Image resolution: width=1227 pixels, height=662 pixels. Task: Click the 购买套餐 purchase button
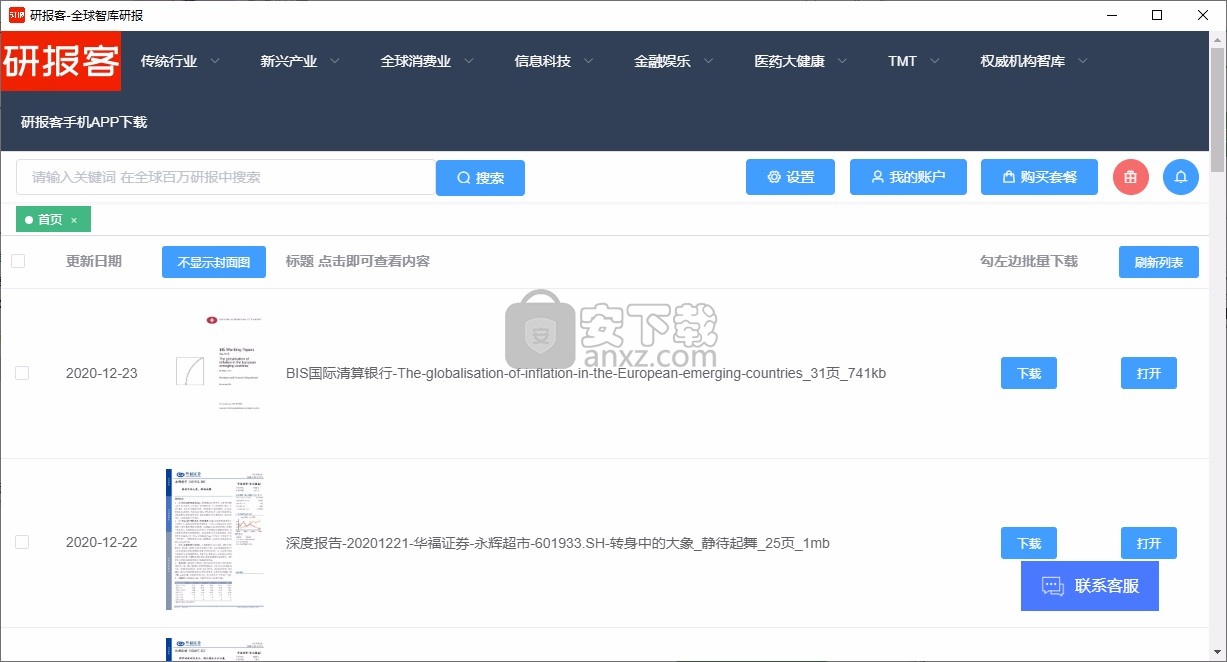coord(1039,177)
